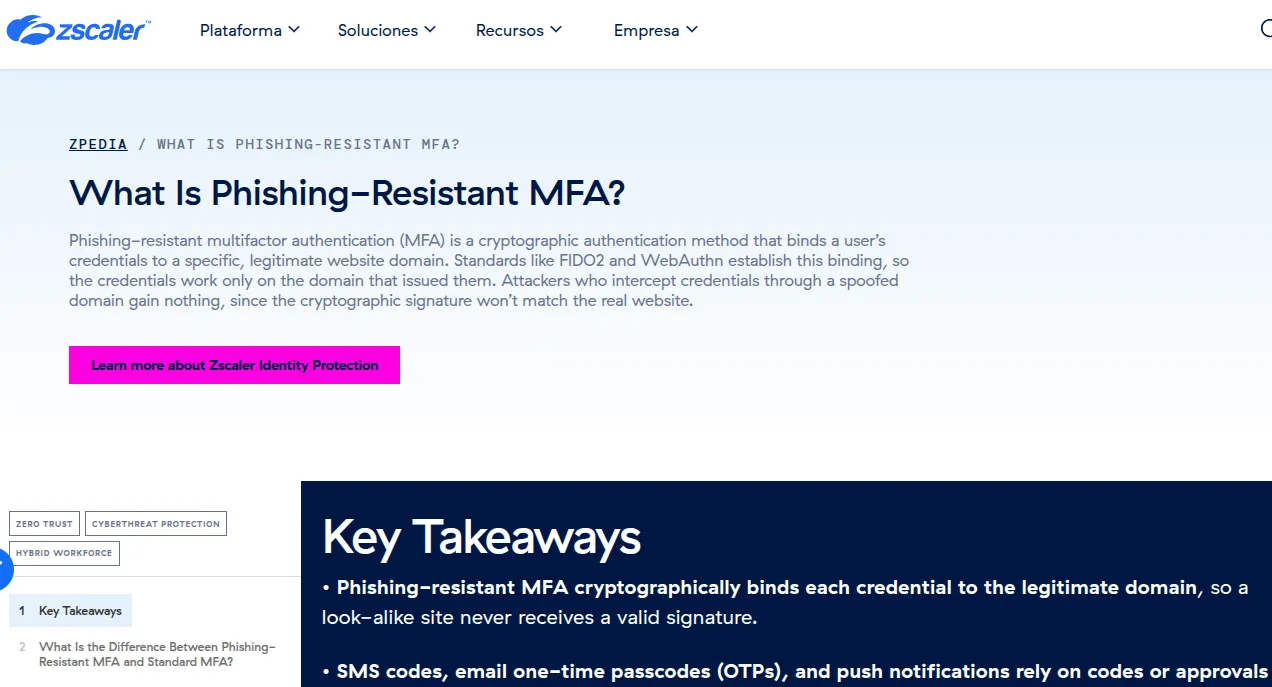Click 'WHAT IS PHISHING-RESISTANT MFA?' breadcrumb text
The width and height of the screenshot is (1272, 687).
pos(308,144)
